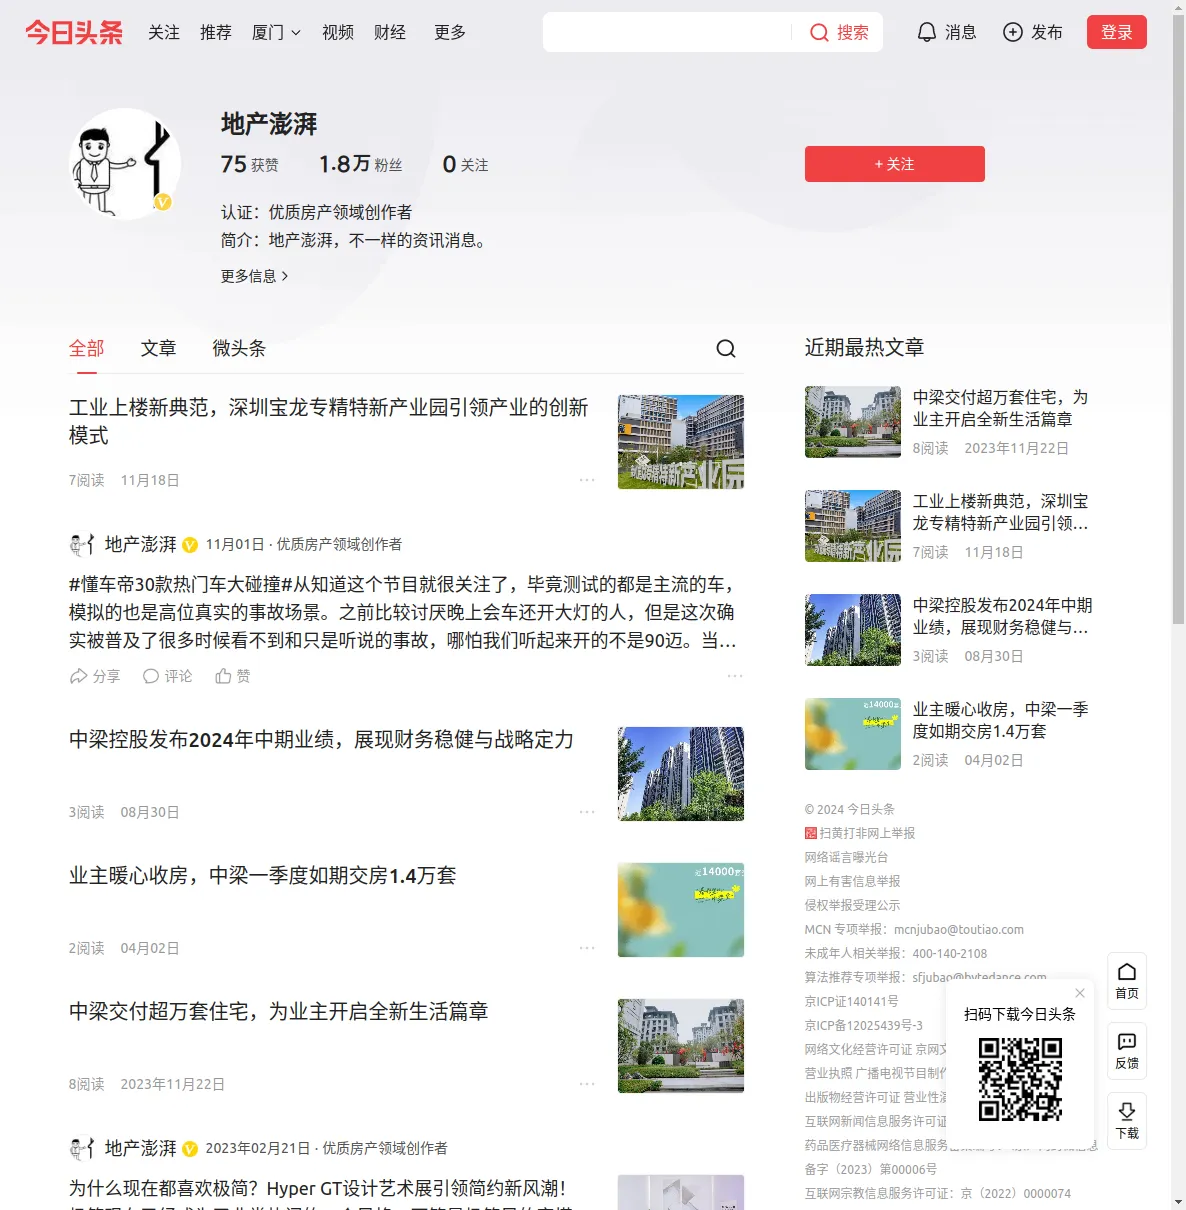Open the 更多 navigation menu
The width and height of the screenshot is (1186, 1210).
(450, 32)
